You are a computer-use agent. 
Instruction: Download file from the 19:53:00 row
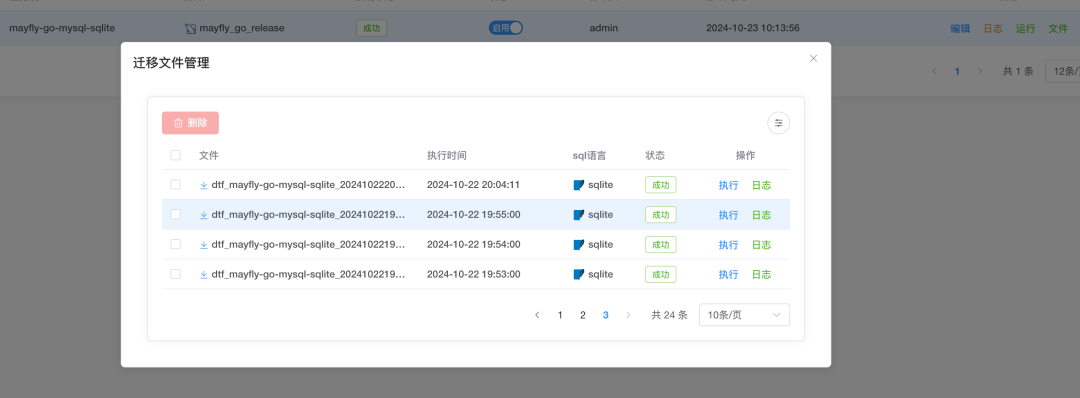coord(204,274)
